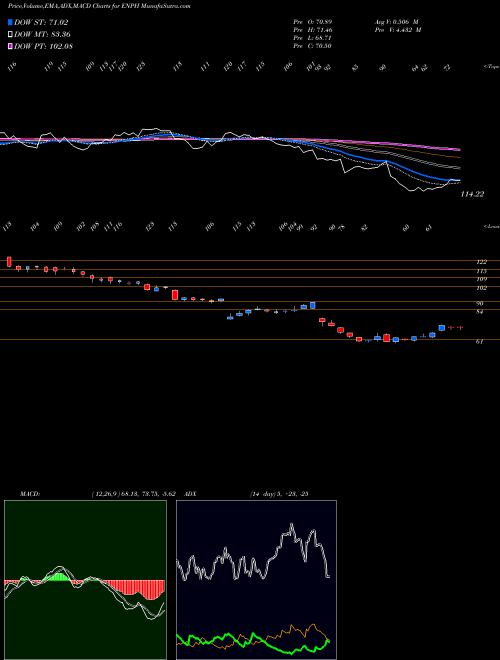Image resolution: width=500 pixels, height=660 pixels.
Task: Click the 'Pre C: 70.30' value
Action: tap(312, 46)
